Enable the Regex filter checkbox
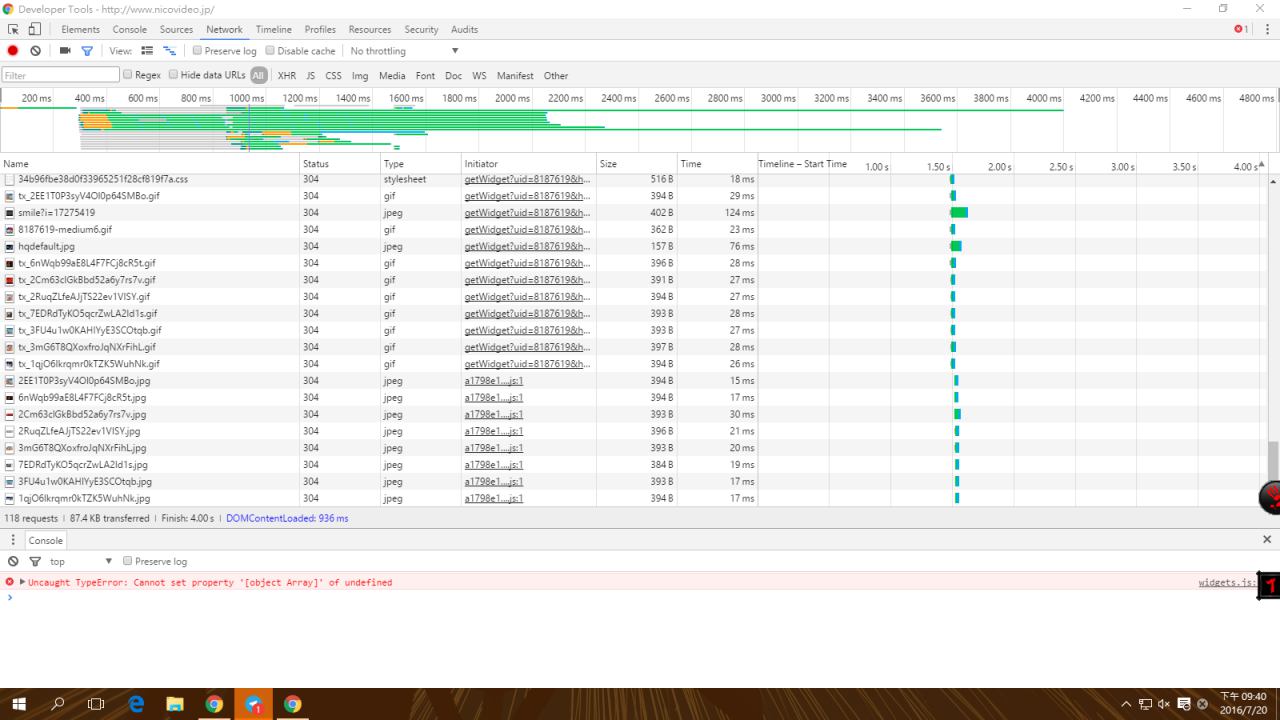This screenshot has width=1280, height=720. [x=128, y=75]
